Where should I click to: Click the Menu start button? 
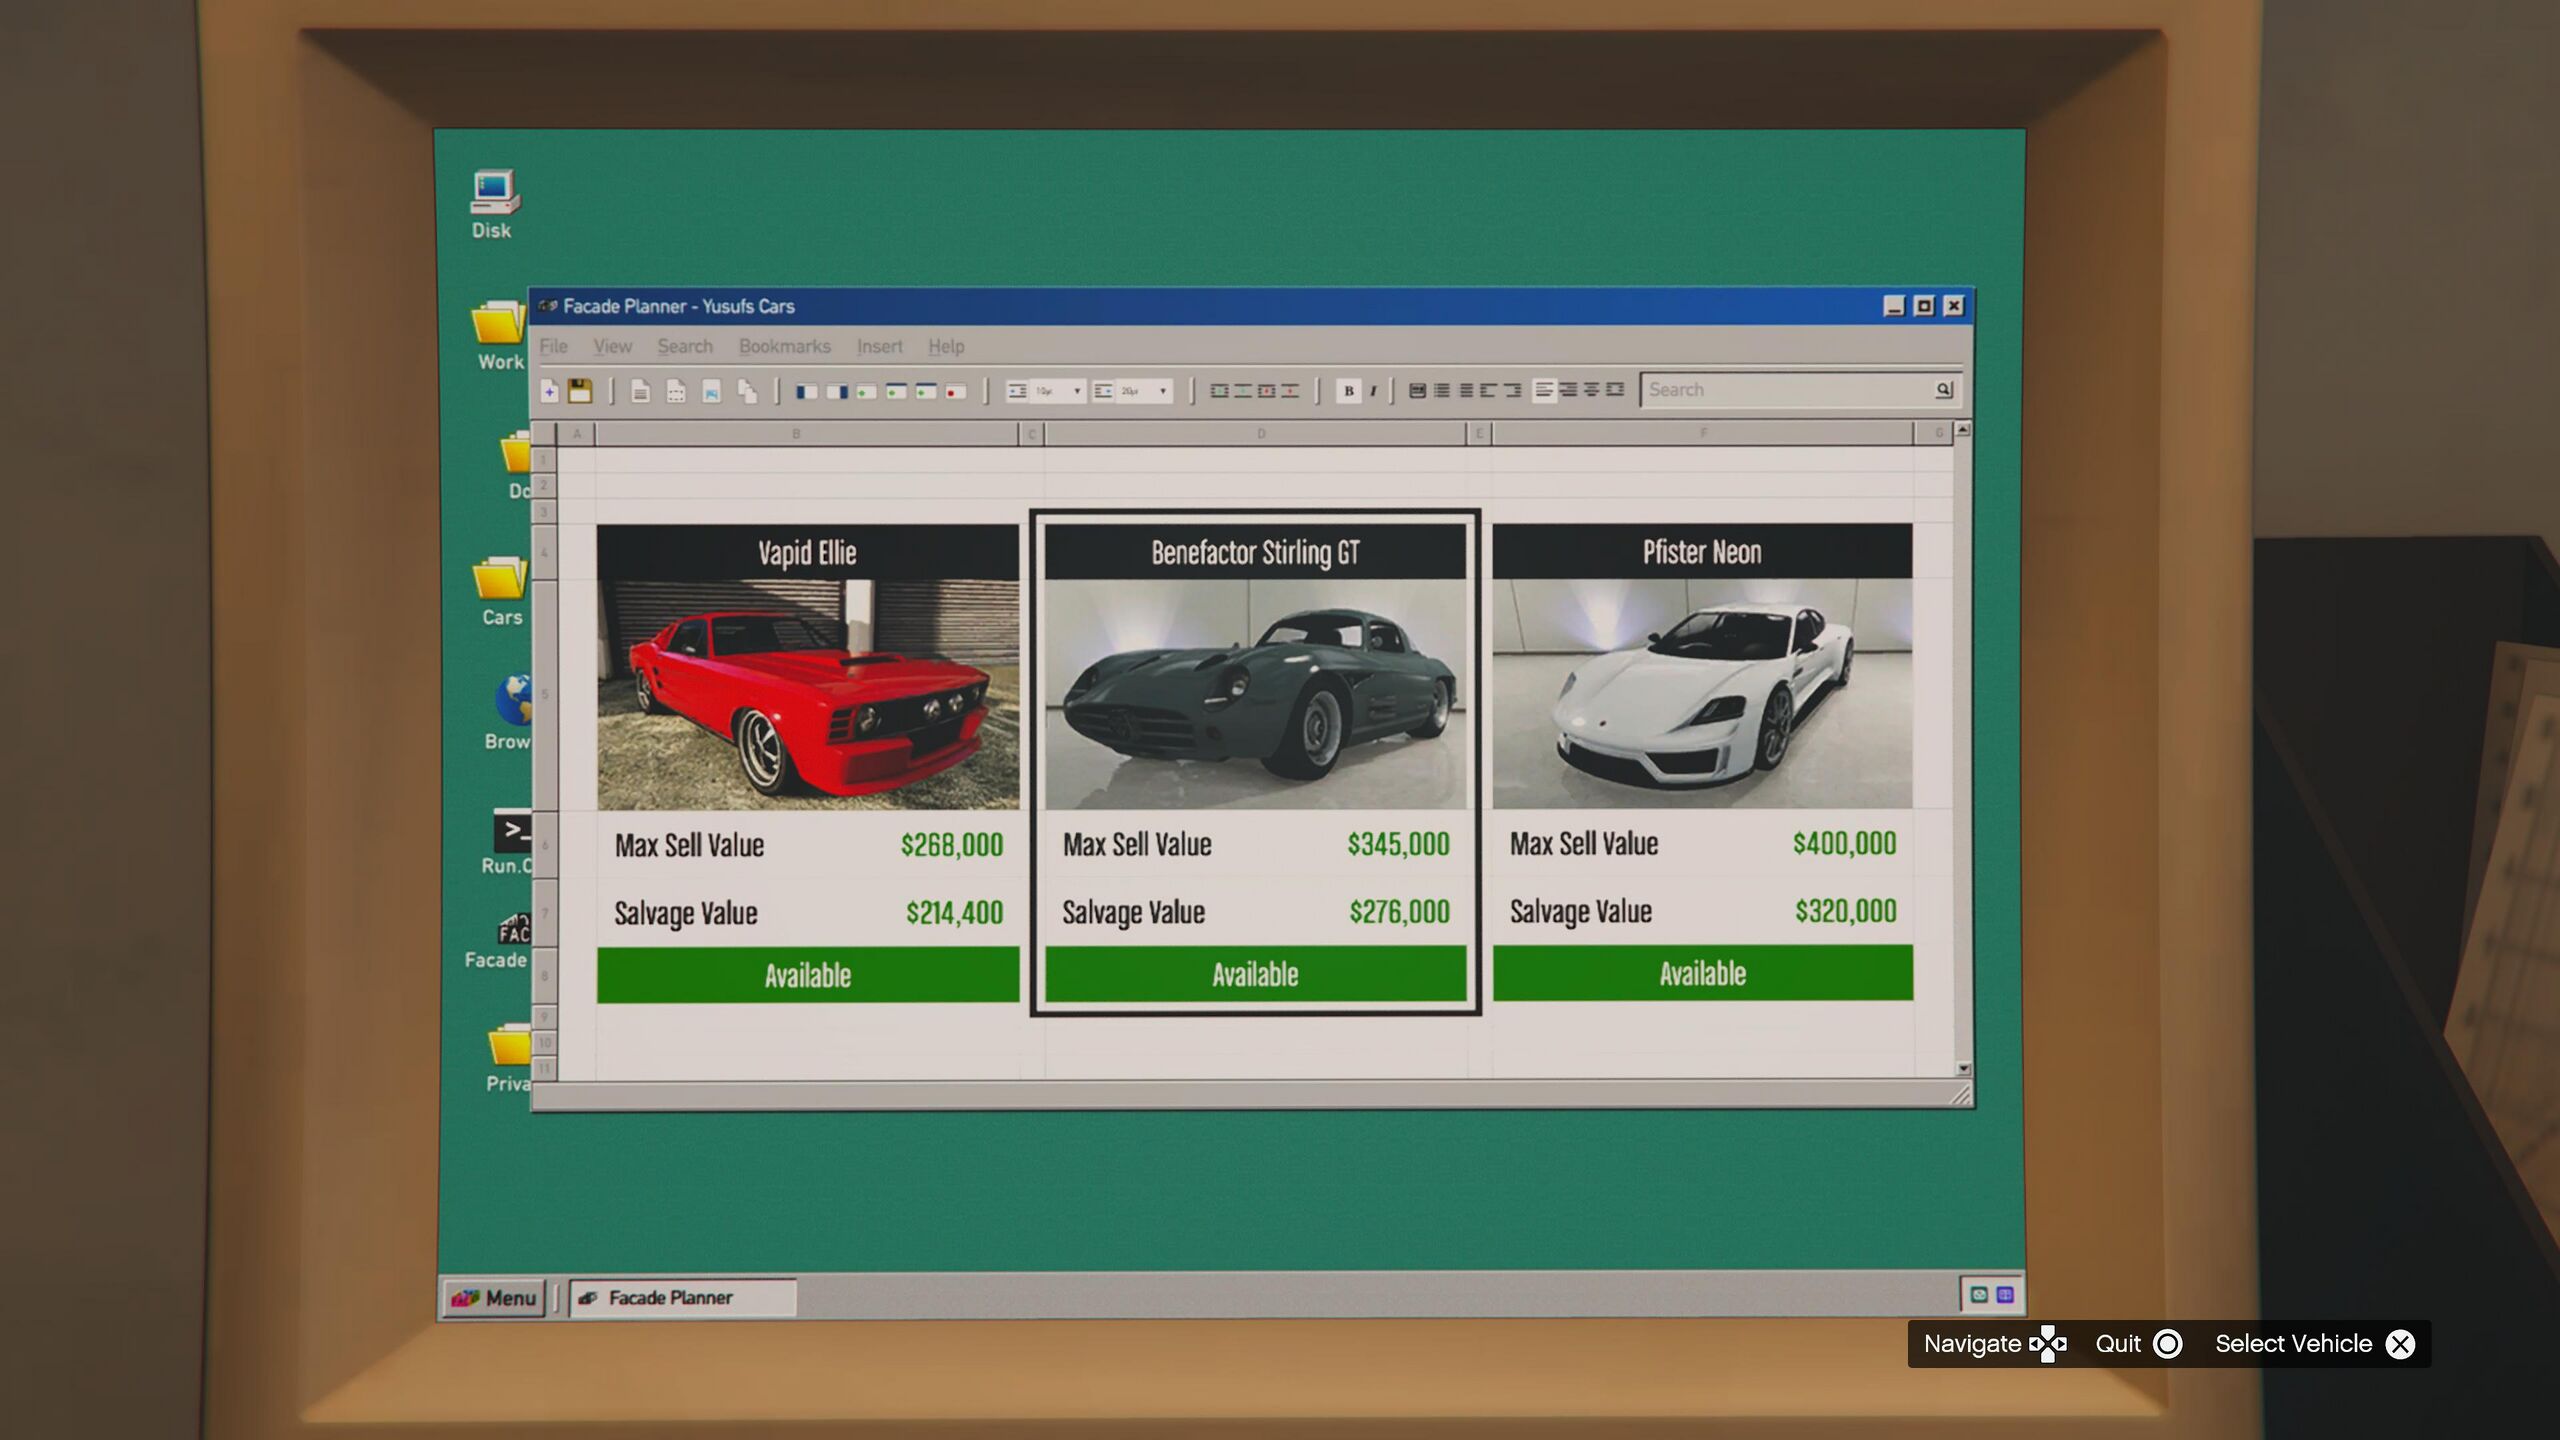(495, 1298)
